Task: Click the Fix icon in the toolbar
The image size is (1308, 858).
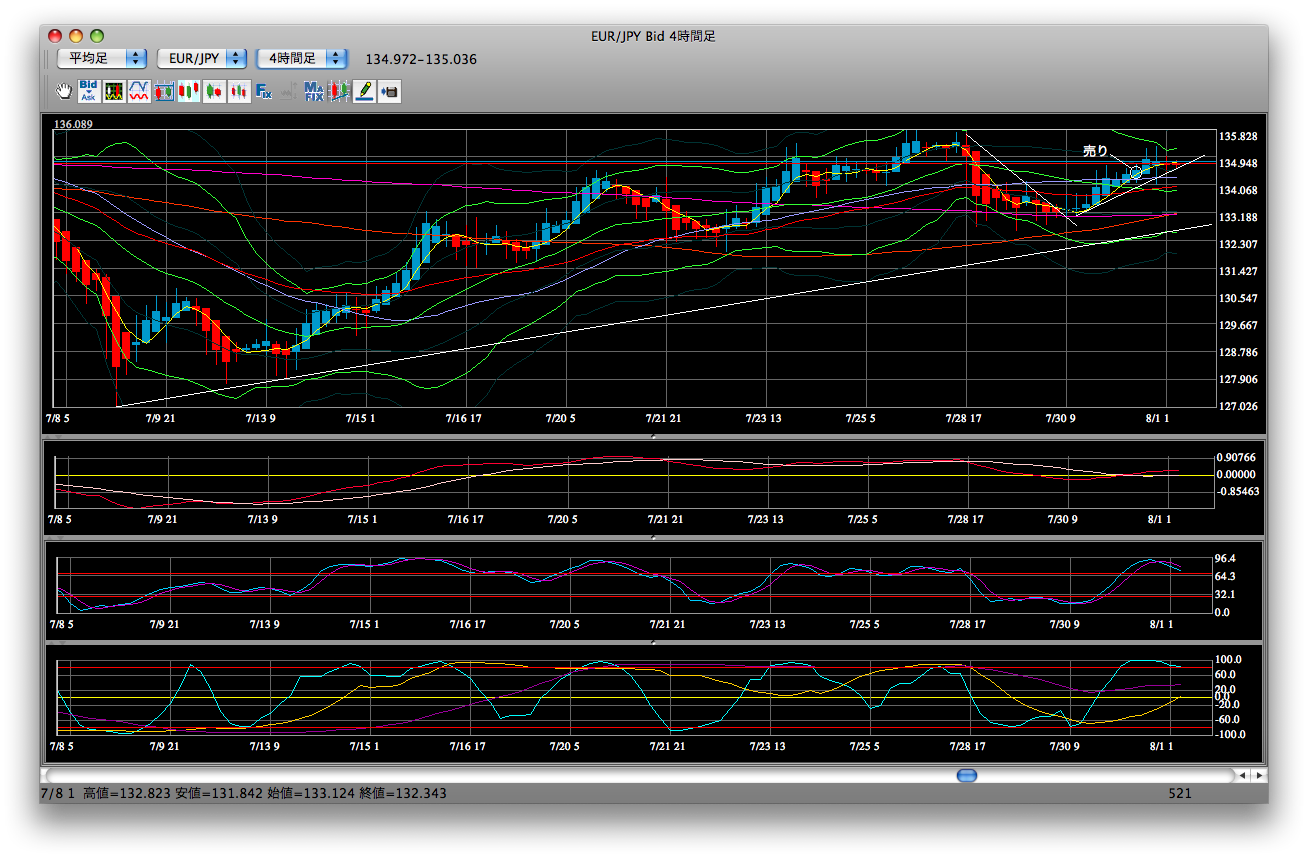Action: click(264, 91)
